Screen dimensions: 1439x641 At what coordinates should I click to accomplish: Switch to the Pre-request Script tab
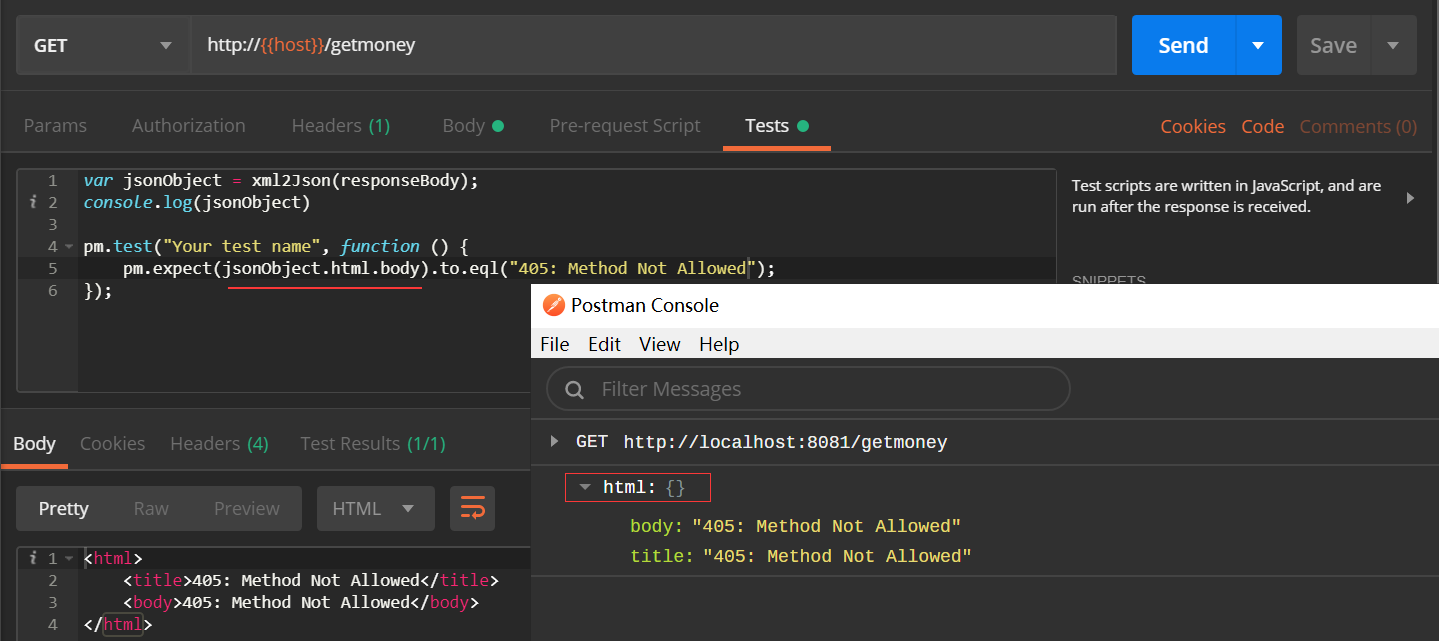pos(625,125)
